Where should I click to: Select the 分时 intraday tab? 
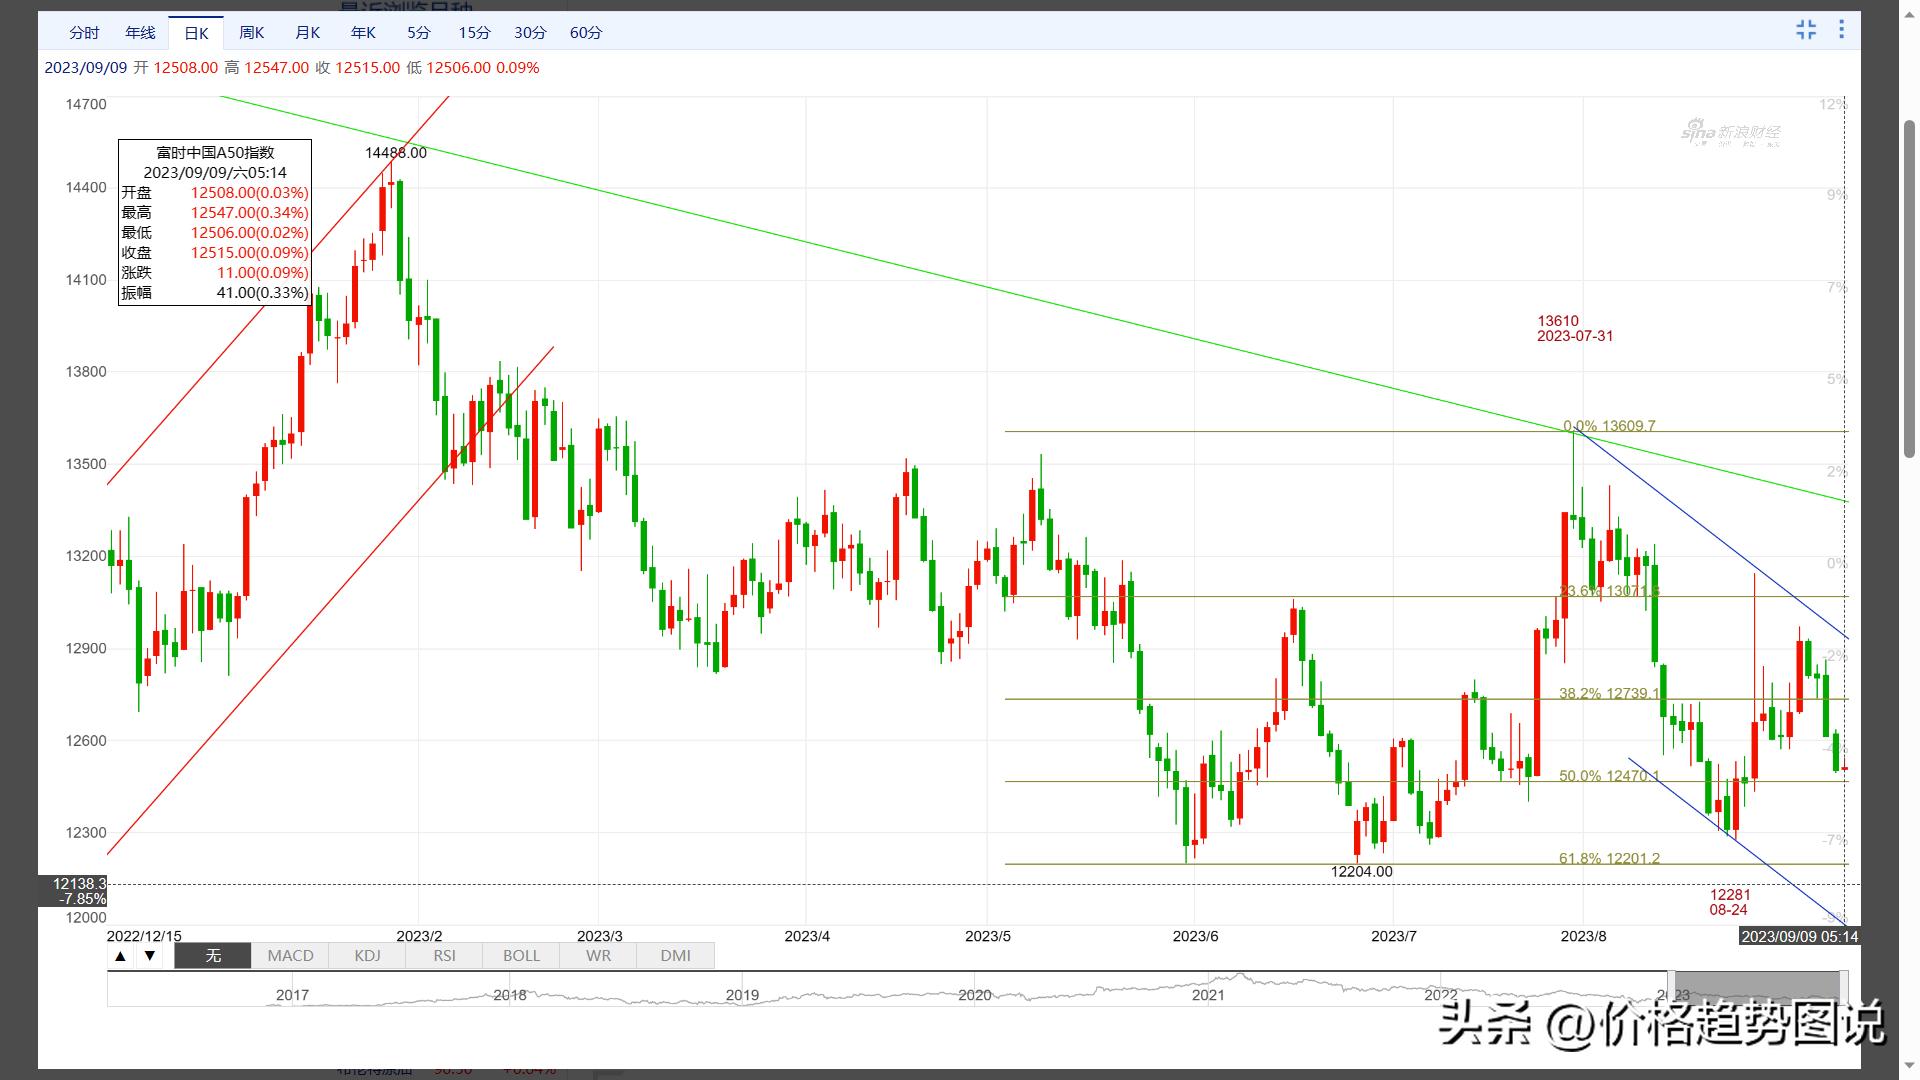click(x=84, y=33)
